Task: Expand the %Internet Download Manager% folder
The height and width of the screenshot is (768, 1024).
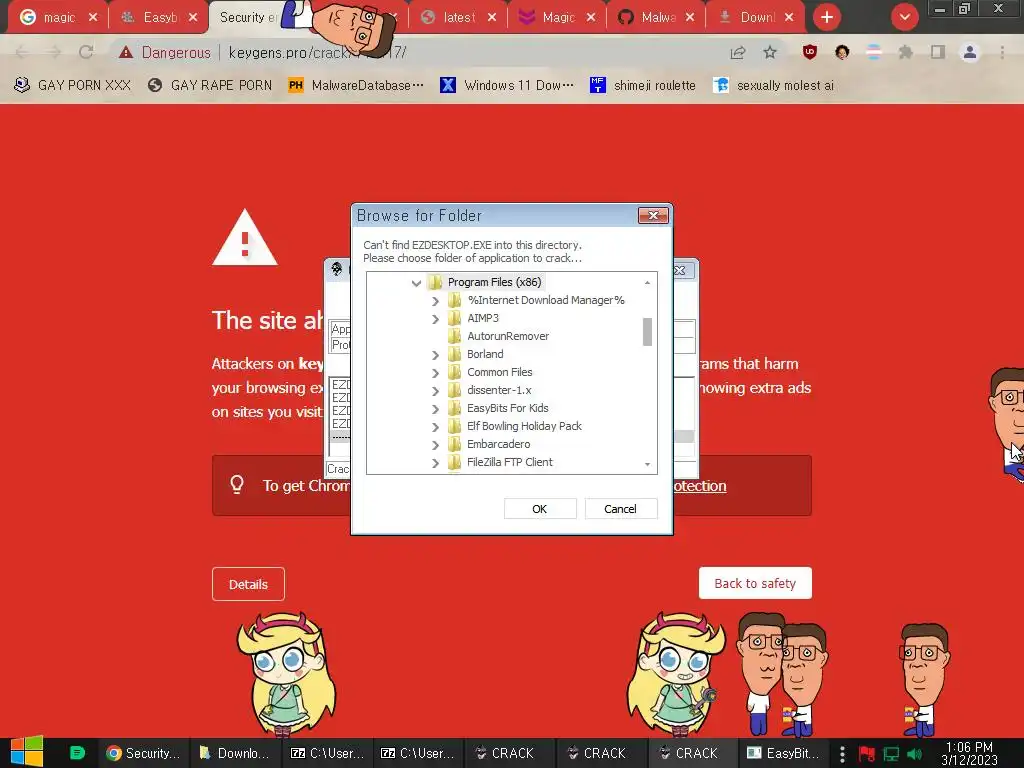Action: click(x=436, y=300)
